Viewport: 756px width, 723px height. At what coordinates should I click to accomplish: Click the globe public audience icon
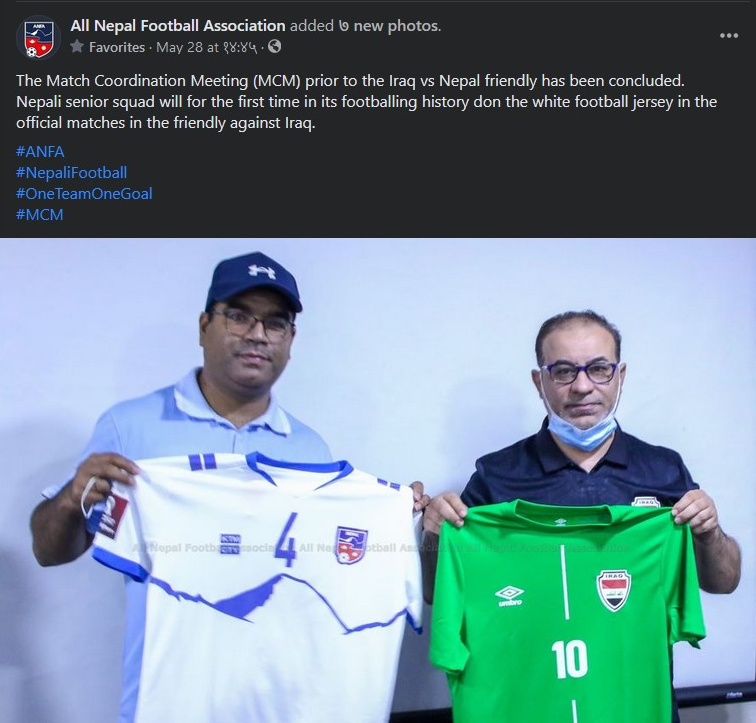pyautogui.click(x=274, y=47)
